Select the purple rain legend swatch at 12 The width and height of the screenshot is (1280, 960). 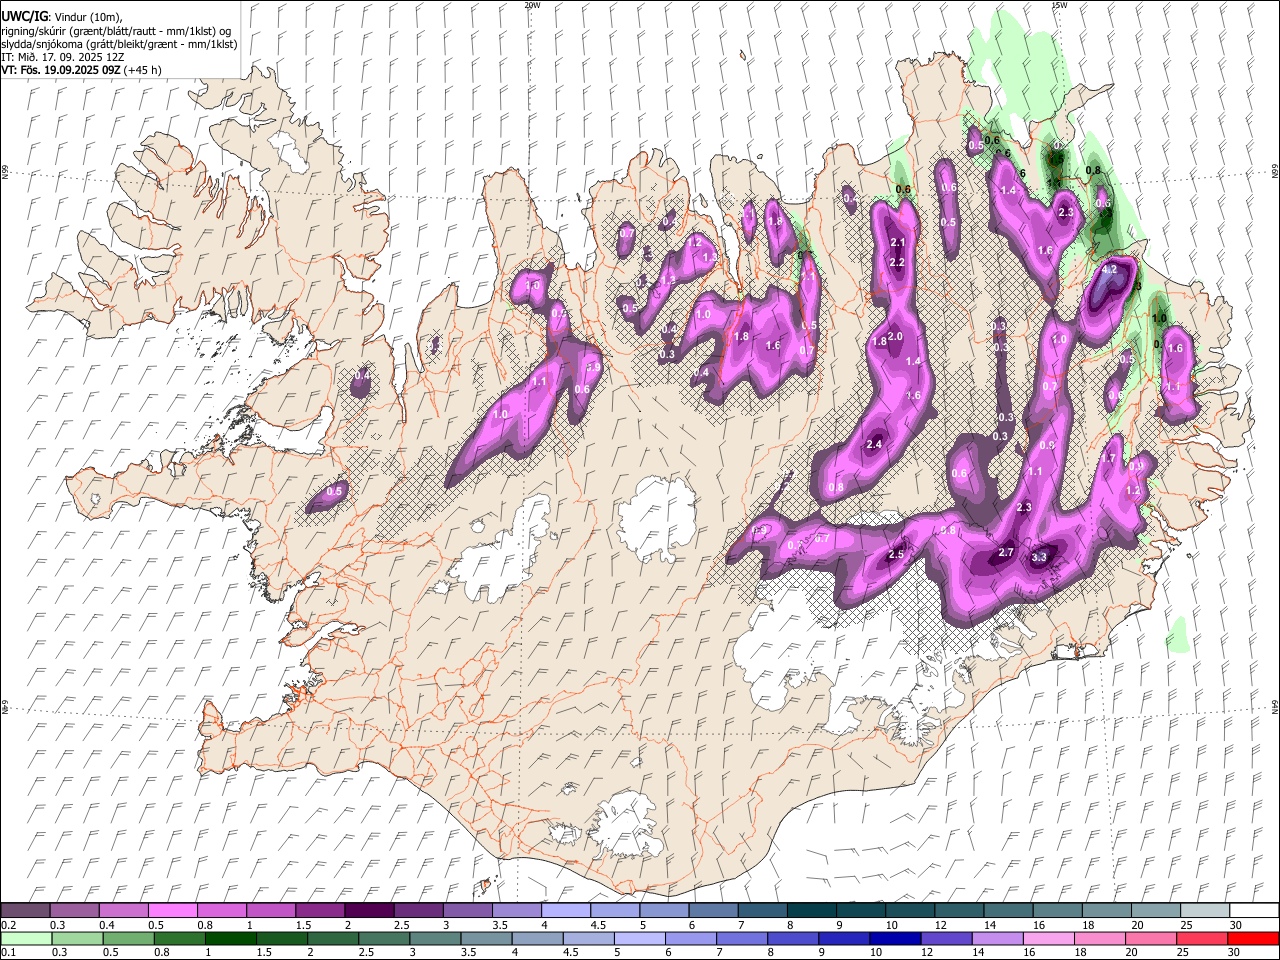tap(947, 939)
